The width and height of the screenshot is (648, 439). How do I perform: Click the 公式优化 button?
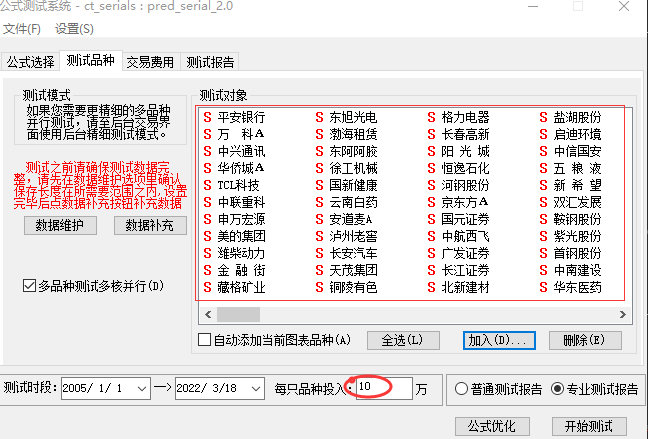coord(492,426)
